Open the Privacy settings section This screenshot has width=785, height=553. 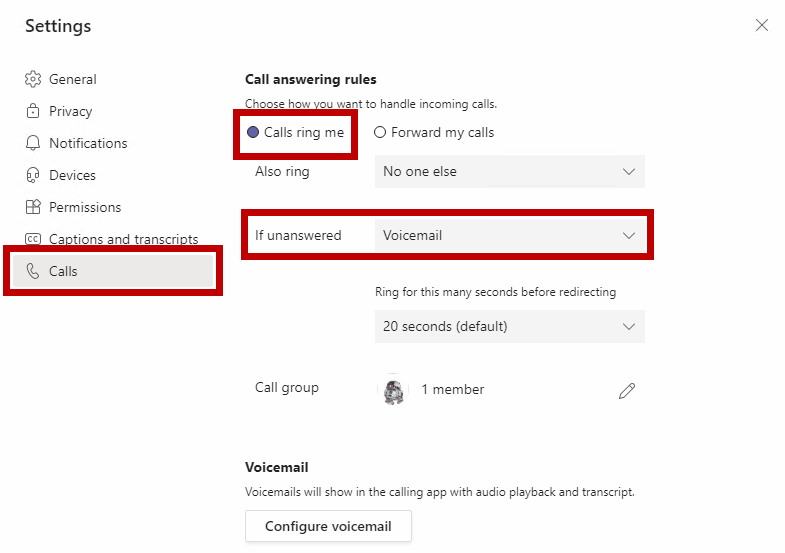point(70,111)
